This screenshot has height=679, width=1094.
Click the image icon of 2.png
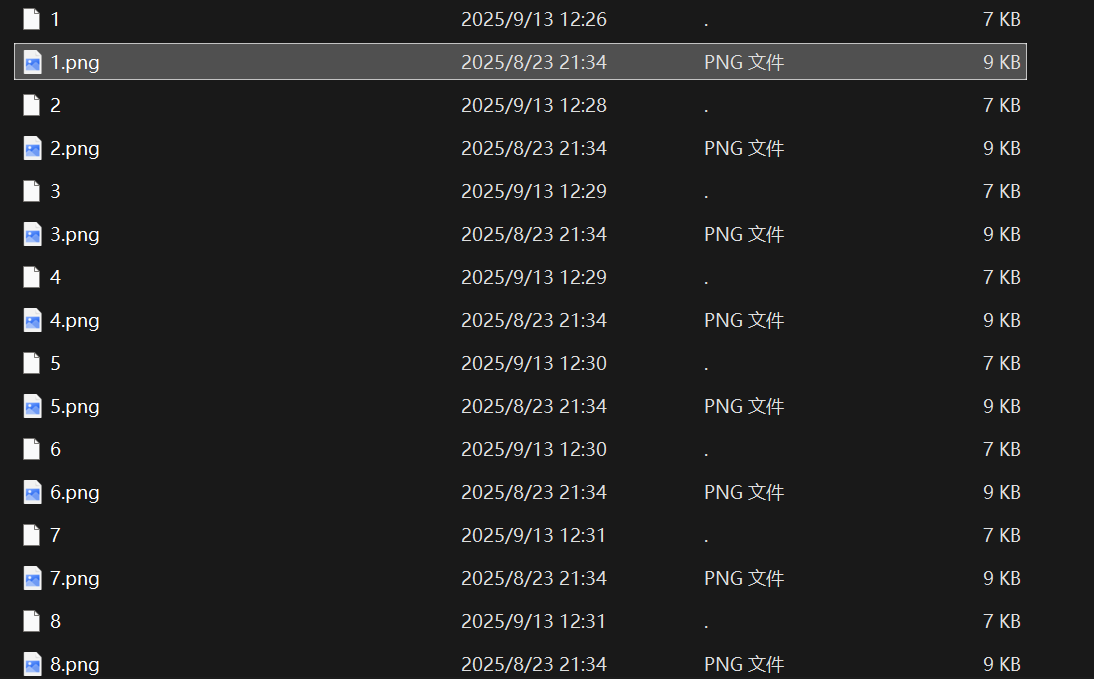[x=32, y=148]
